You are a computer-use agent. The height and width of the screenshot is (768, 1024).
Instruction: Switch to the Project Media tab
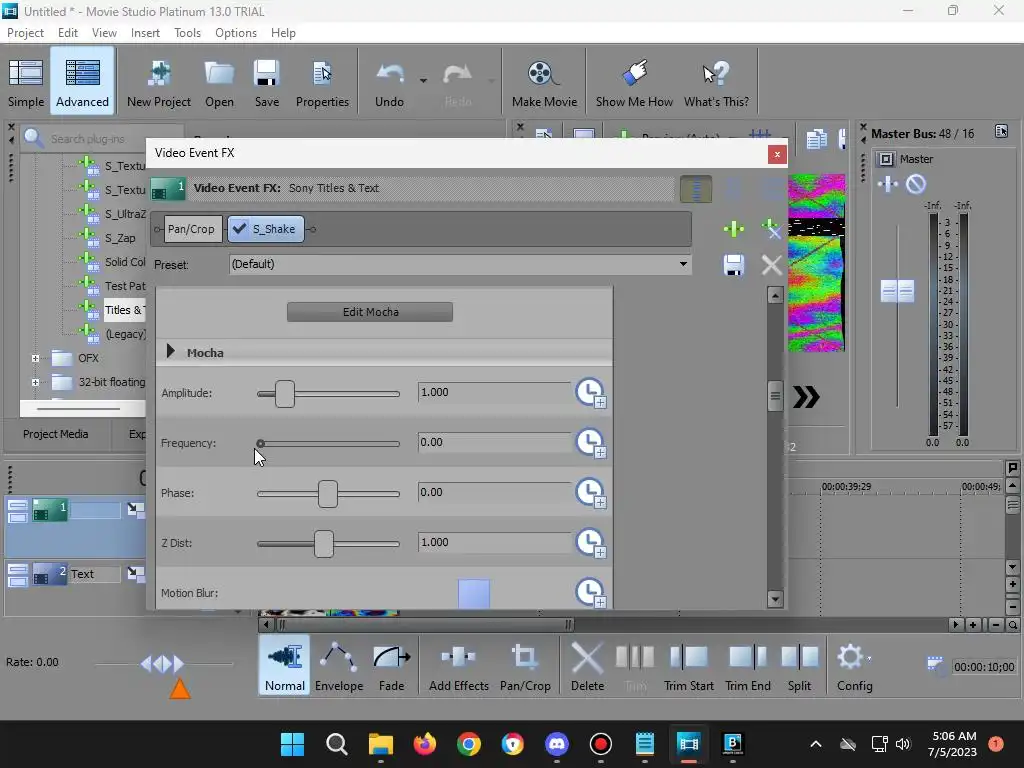(x=56, y=434)
